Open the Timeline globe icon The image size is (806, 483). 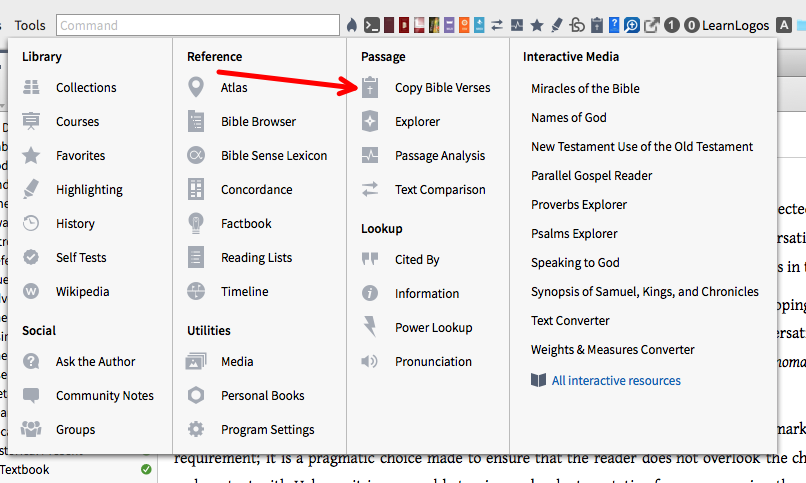196,291
